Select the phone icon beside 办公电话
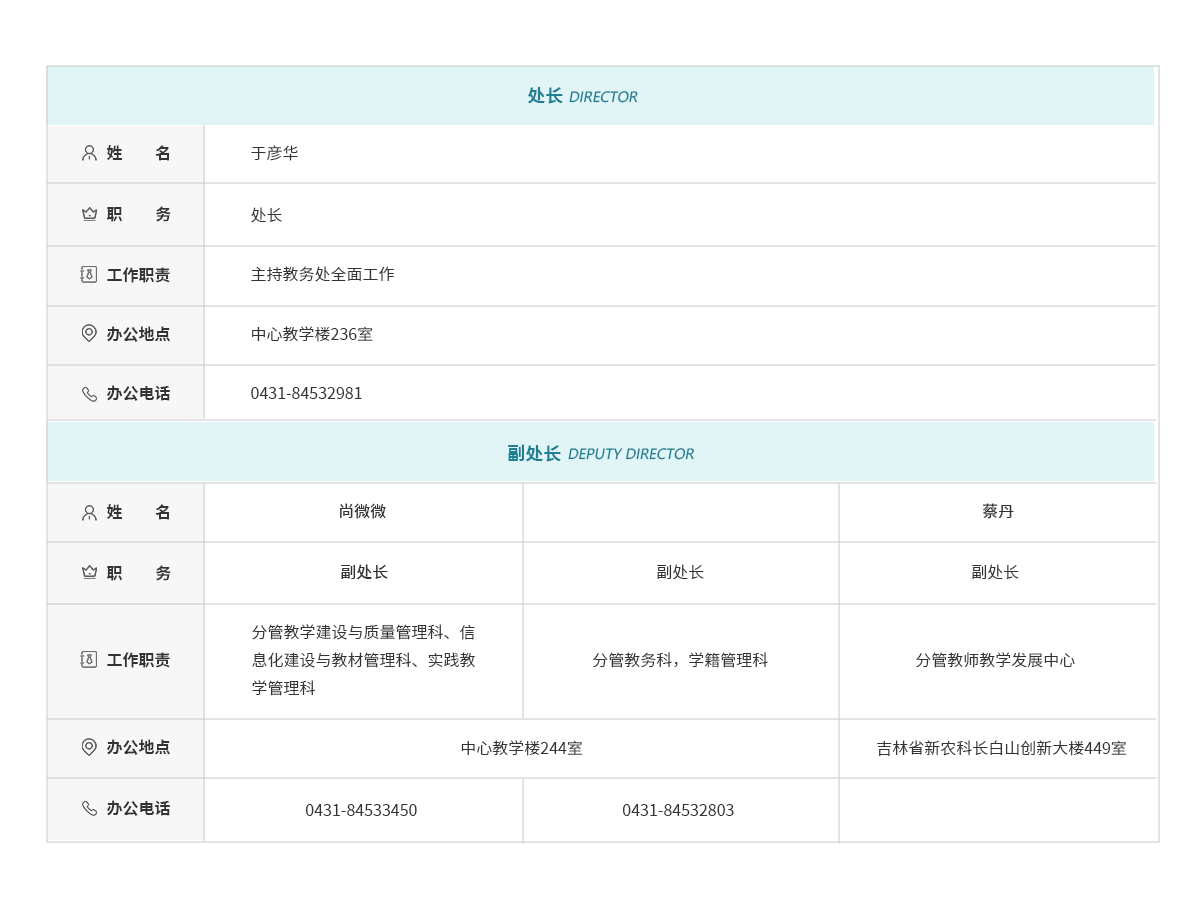 89,394
